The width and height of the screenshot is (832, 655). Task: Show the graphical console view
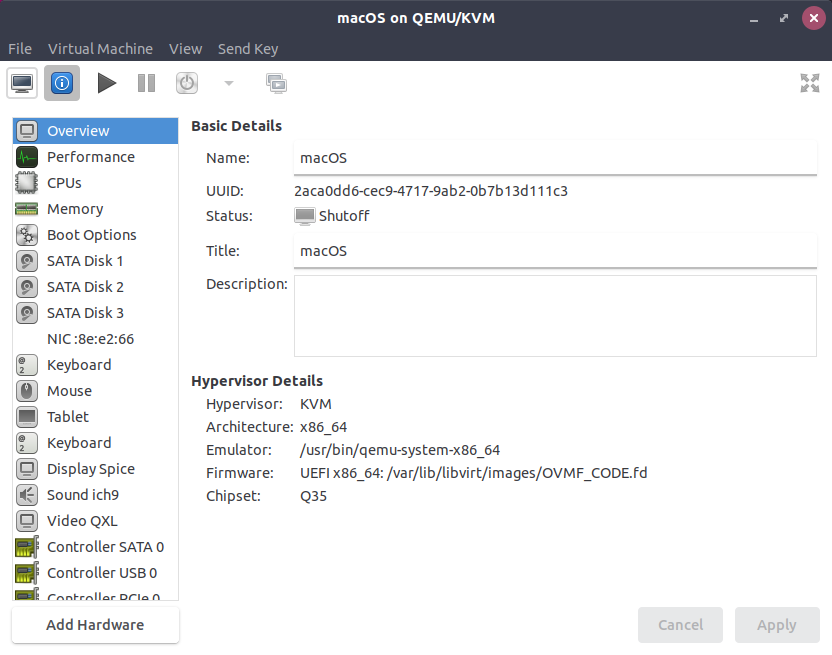coord(22,83)
